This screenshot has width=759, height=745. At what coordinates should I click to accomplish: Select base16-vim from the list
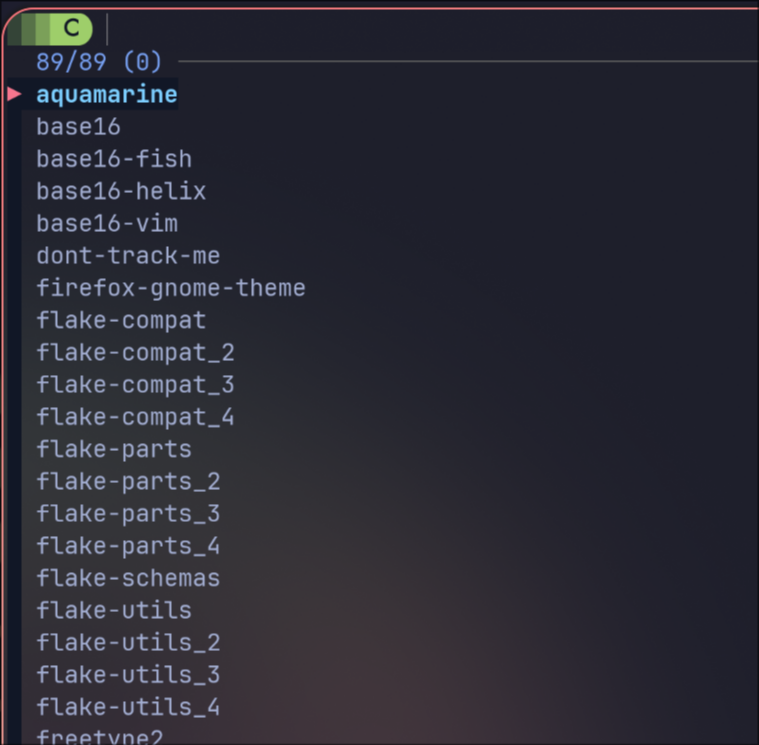(107, 224)
